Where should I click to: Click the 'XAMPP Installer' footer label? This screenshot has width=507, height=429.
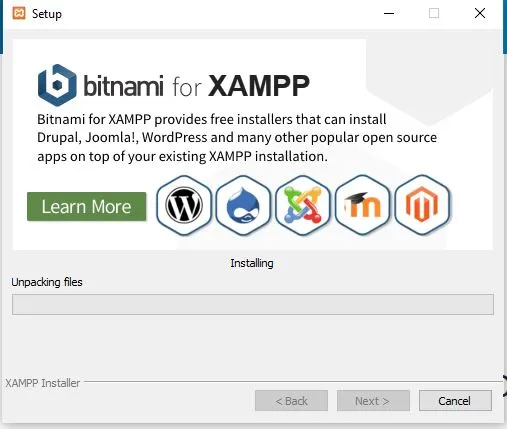point(43,383)
